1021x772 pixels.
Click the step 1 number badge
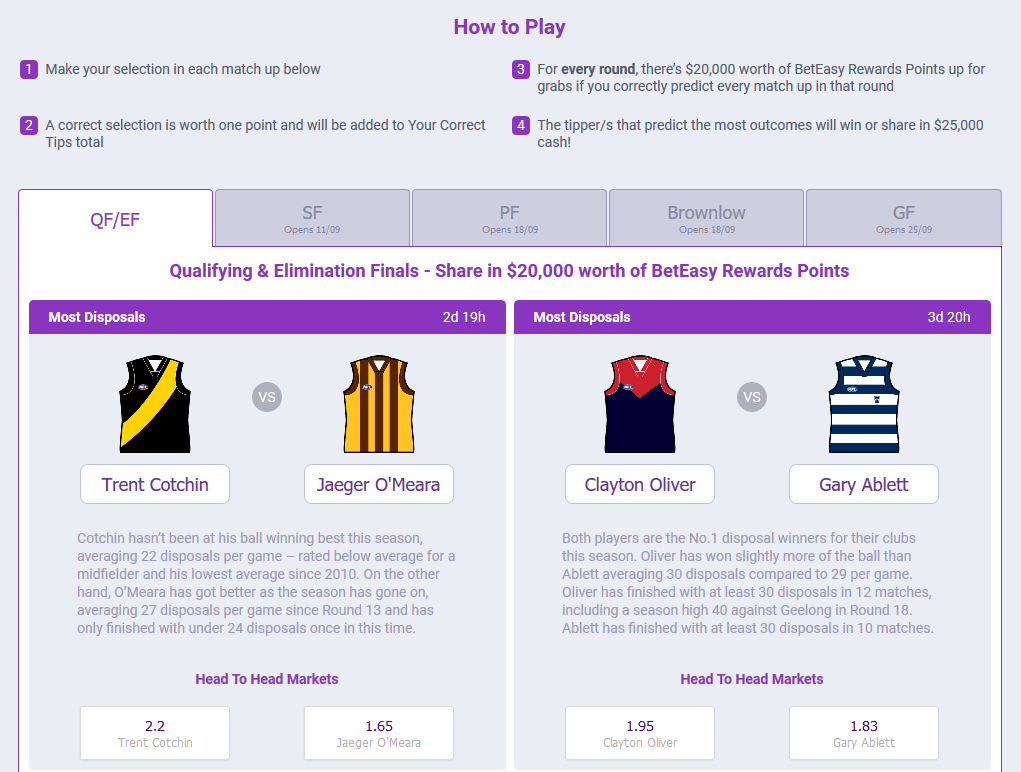point(29,69)
